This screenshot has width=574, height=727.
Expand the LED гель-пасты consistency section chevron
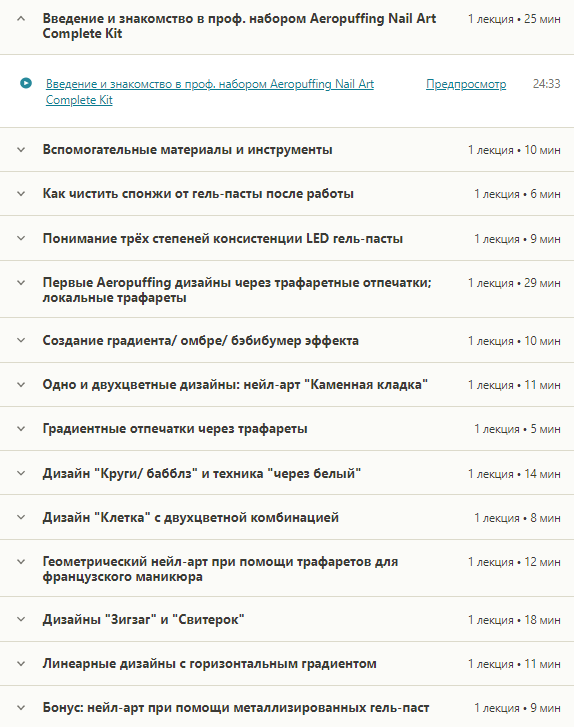[21, 238]
